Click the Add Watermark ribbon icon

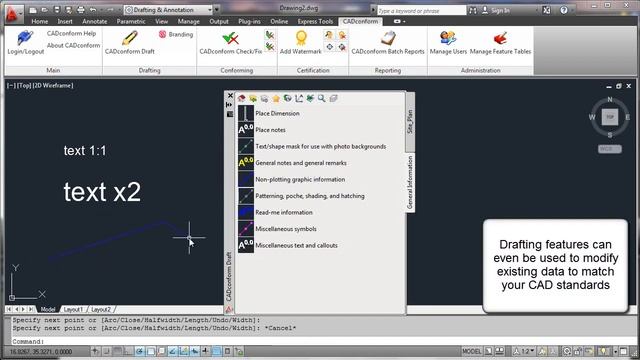[301, 38]
